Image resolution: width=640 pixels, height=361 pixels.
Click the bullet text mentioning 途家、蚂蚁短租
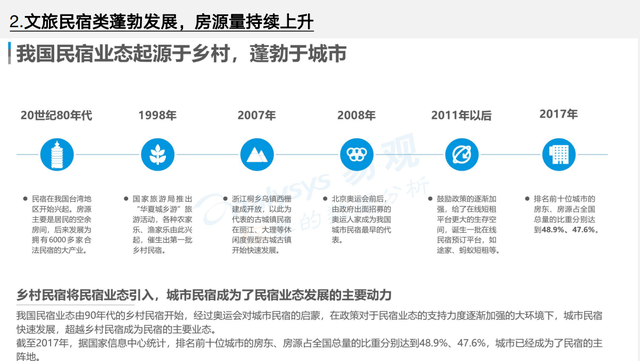pos(468,224)
